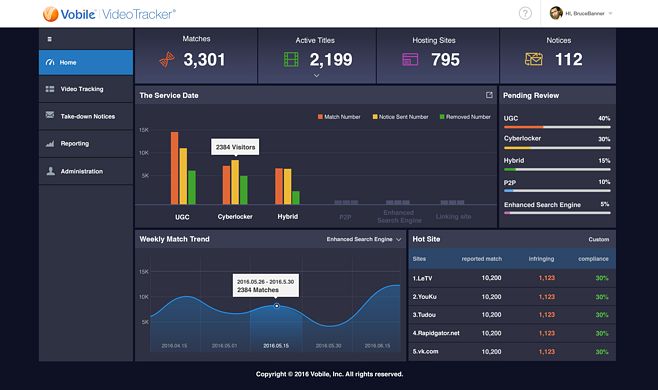This screenshot has width=658, height=390.
Task: Toggle Notice Sent Number legend series
Action: (400, 117)
